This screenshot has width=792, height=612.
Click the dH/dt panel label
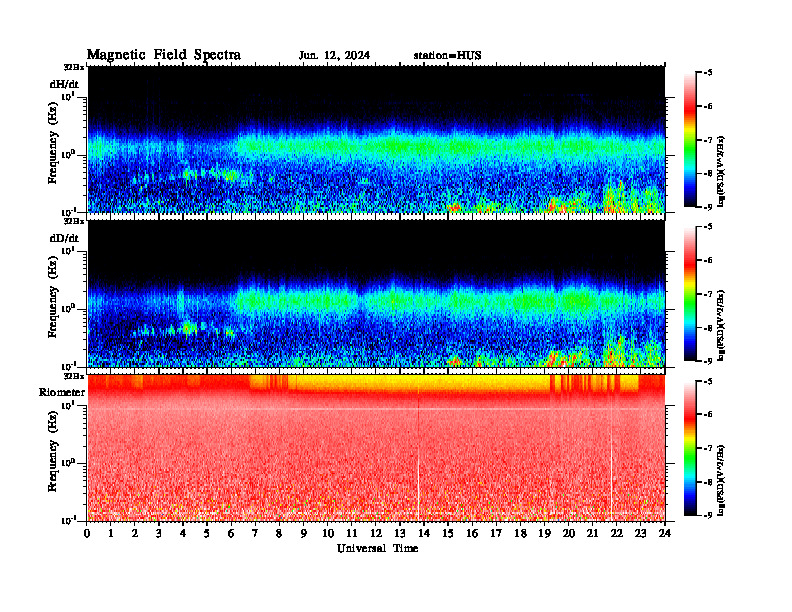tap(64, 85)
